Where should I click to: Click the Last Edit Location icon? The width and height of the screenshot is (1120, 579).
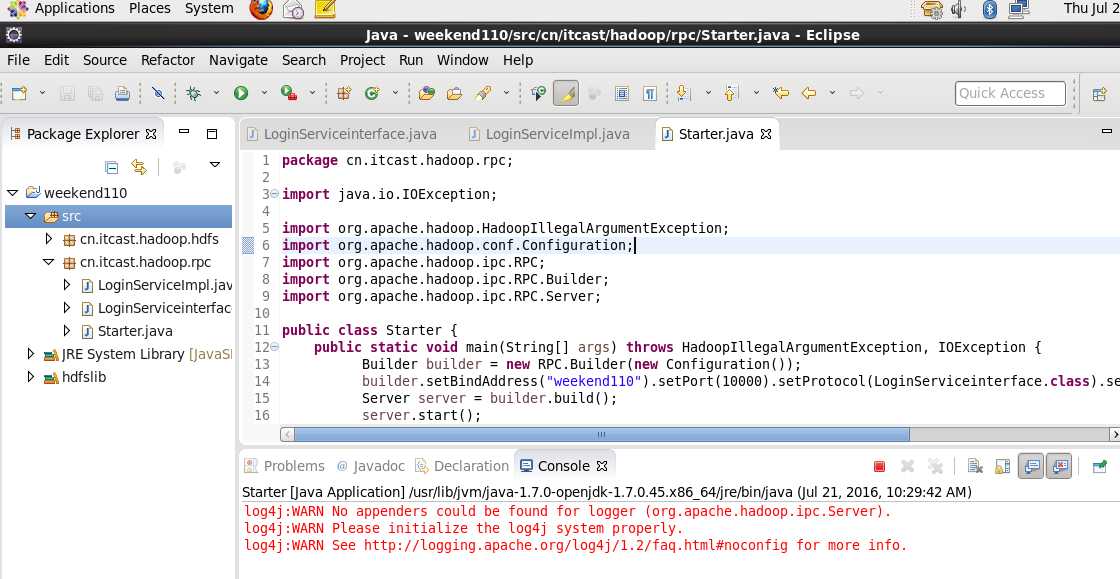coord(781,93)
